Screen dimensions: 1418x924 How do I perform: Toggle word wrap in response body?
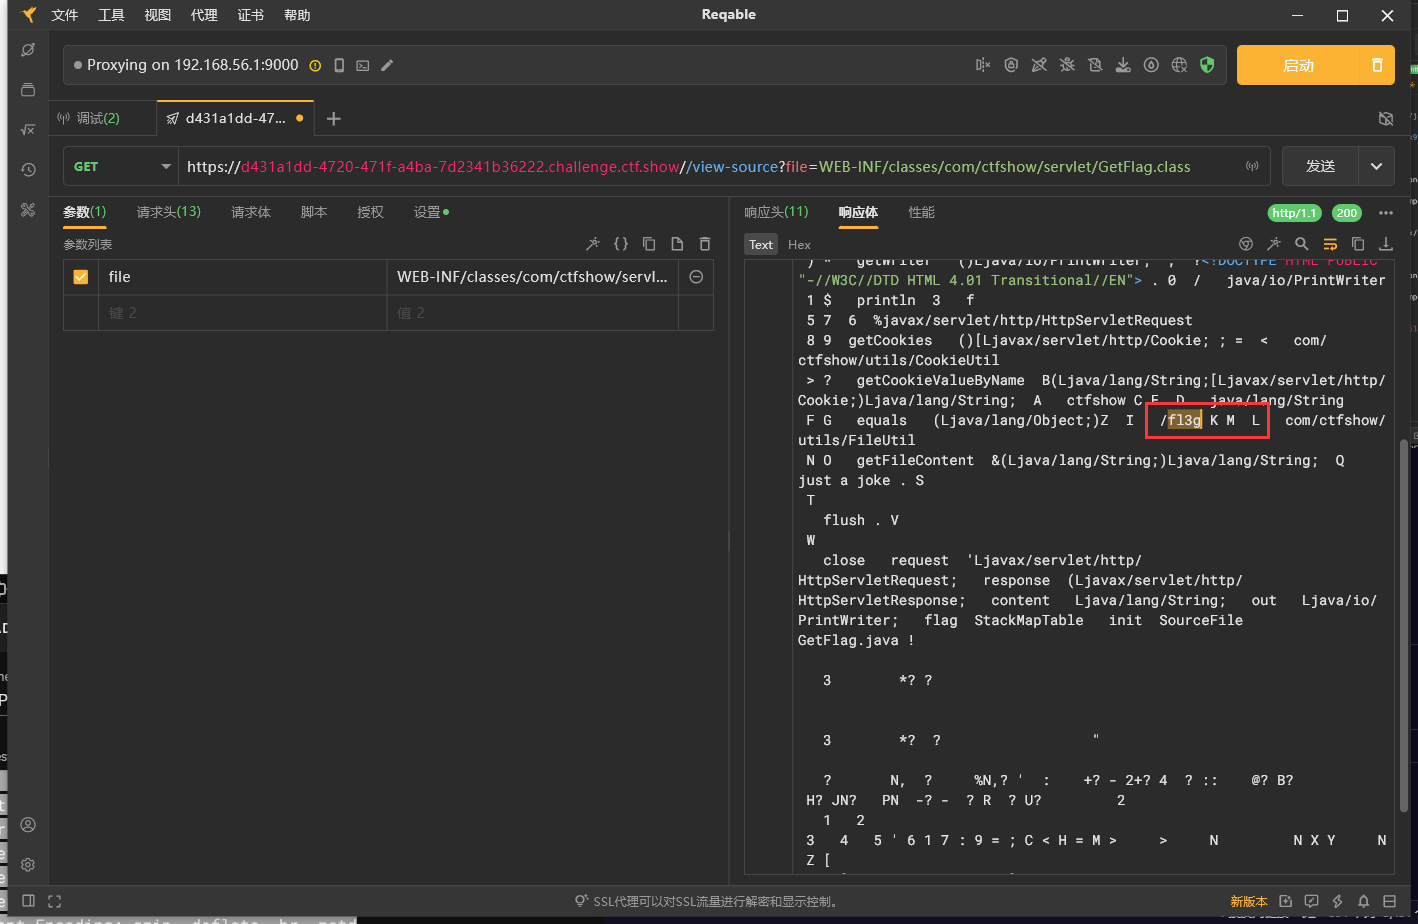pyautogui.click(x=1330, y=244)
